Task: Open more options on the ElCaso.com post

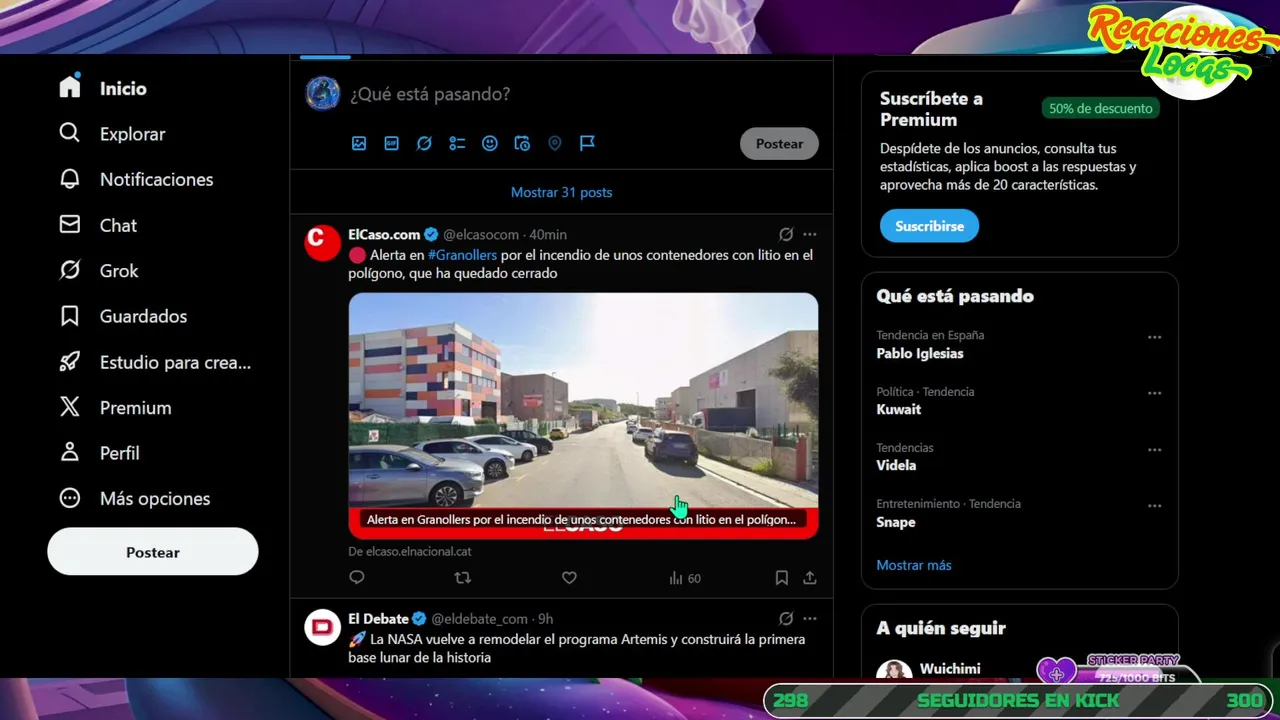Action: (810, 235)
